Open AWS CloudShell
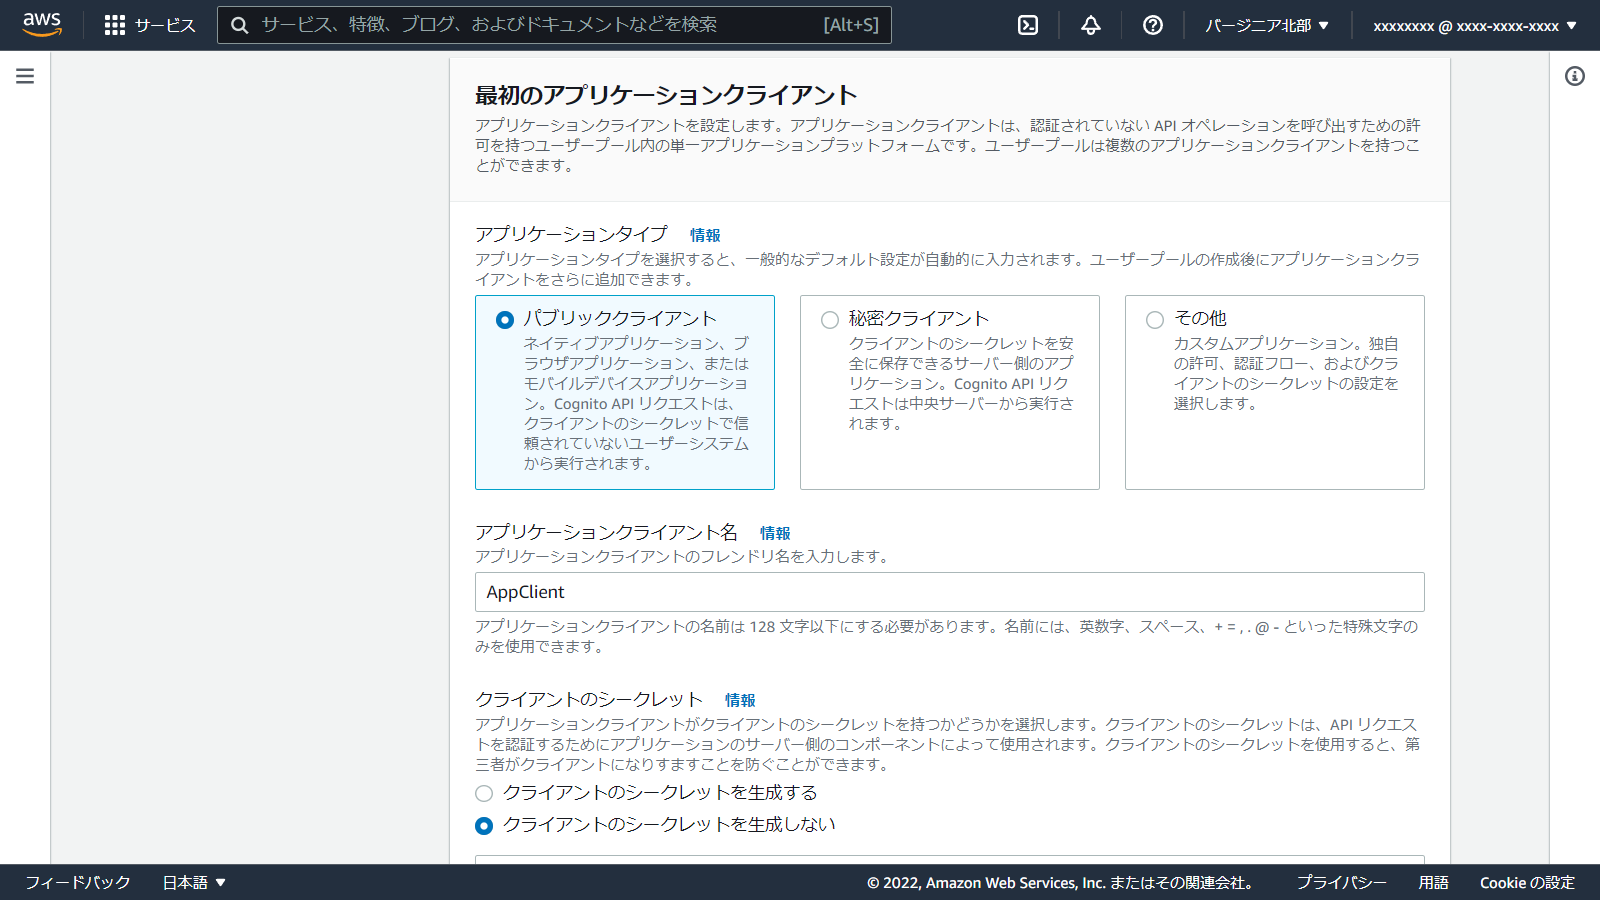 (1028, 25)
